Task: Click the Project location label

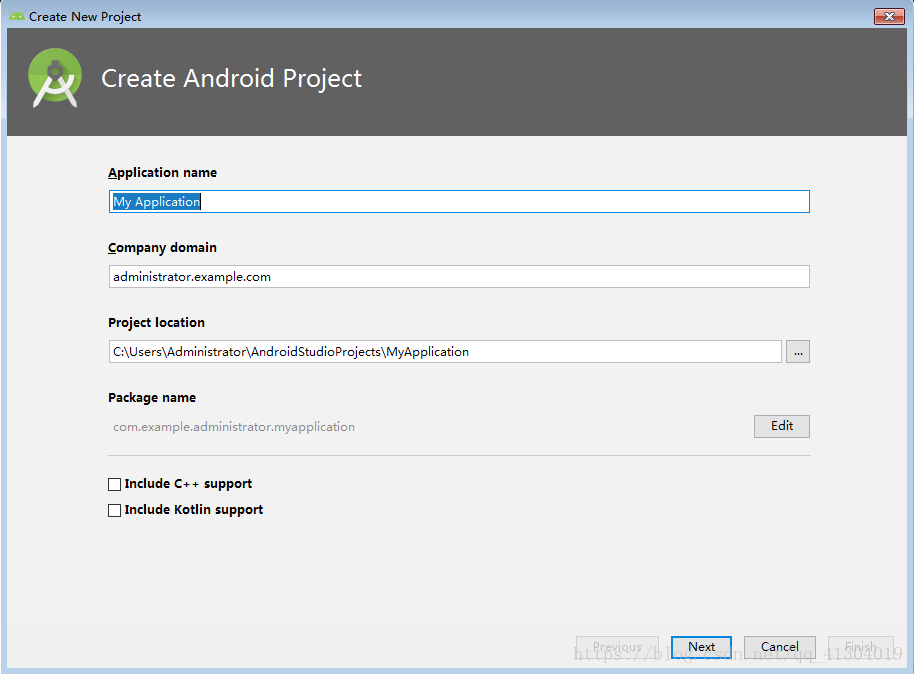Action: [156, 322]
